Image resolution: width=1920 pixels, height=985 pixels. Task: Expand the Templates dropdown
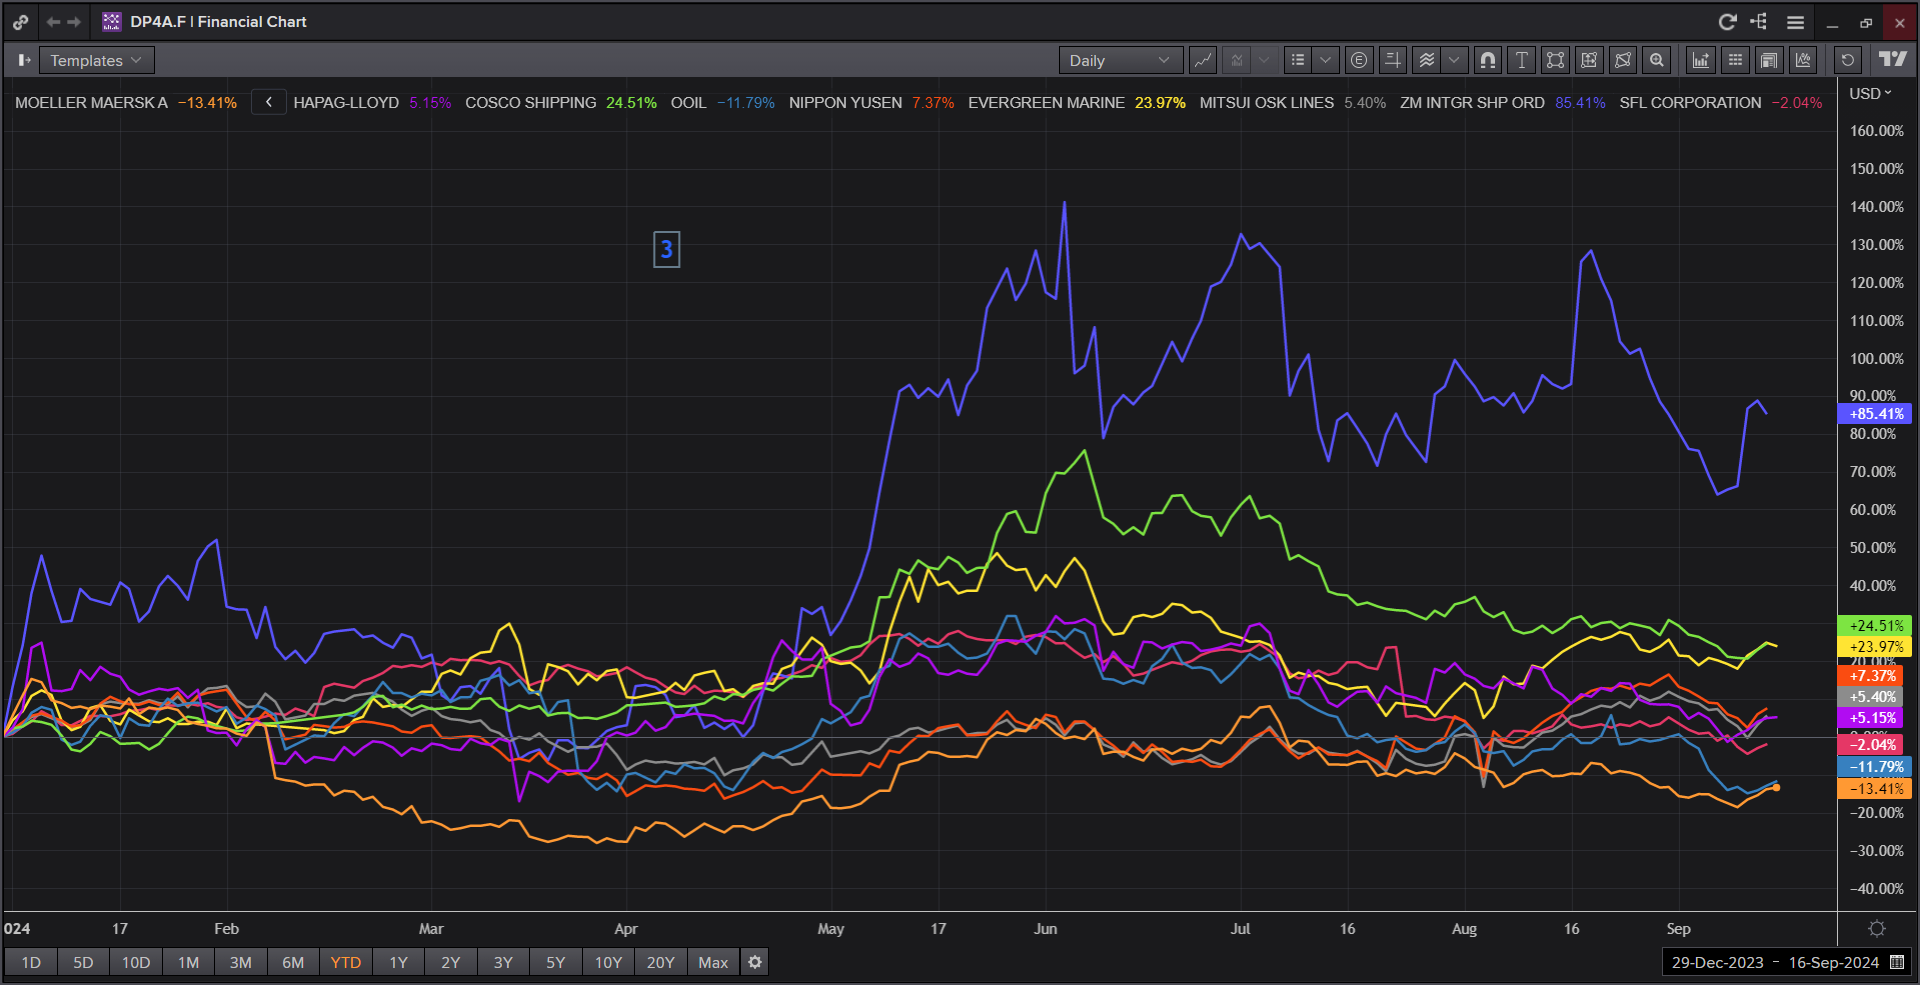(96, 60)
